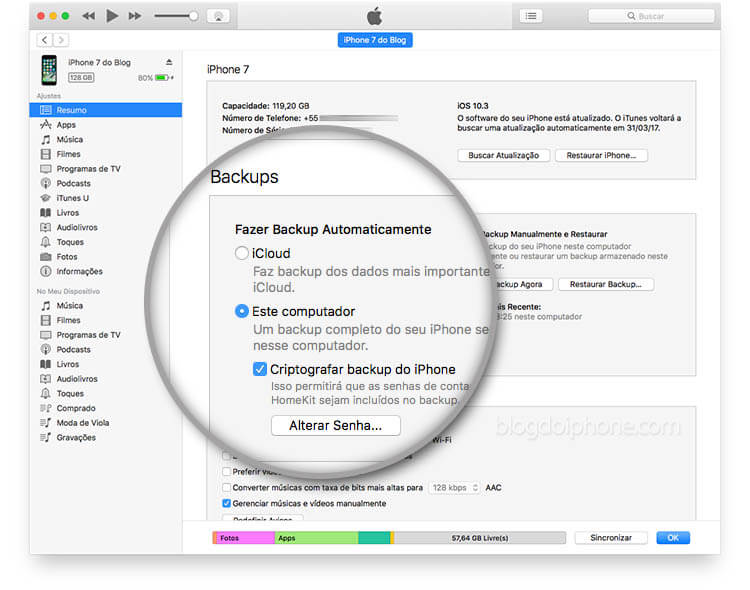Toggle the Converter músicas checkbox

coord(227,488)
